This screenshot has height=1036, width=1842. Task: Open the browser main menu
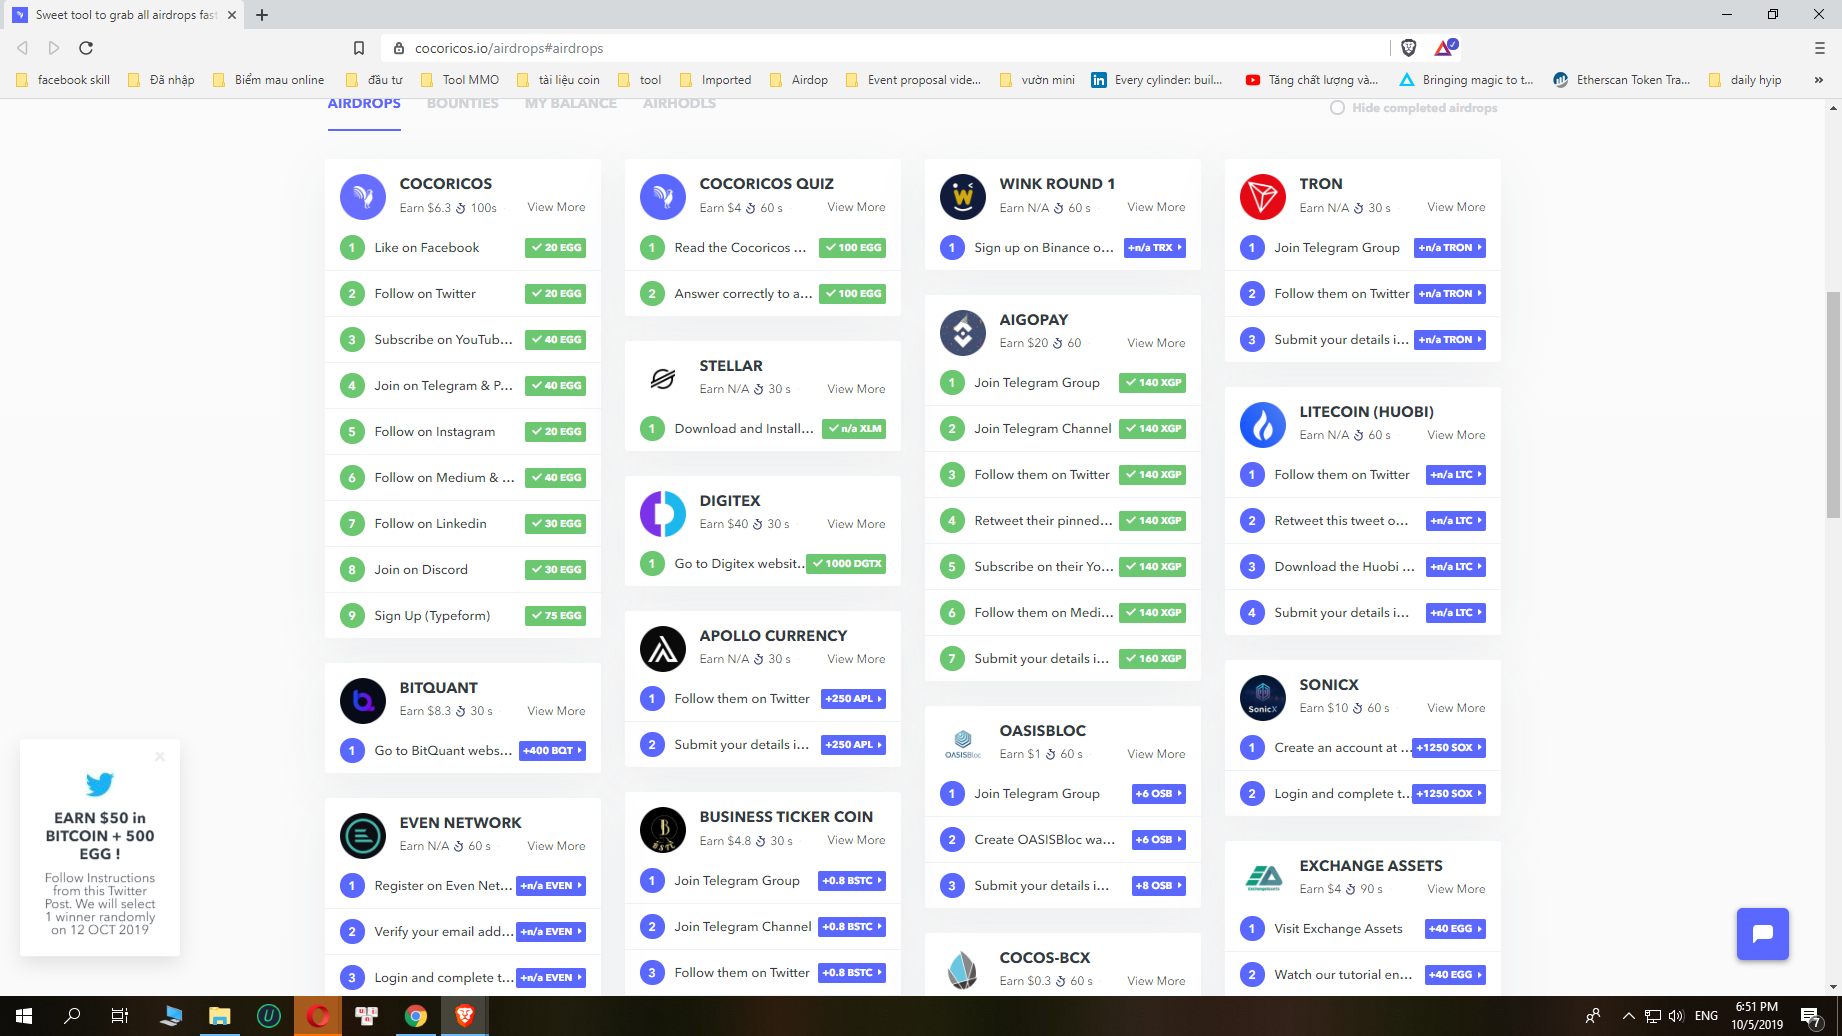tap(1820, 48)
